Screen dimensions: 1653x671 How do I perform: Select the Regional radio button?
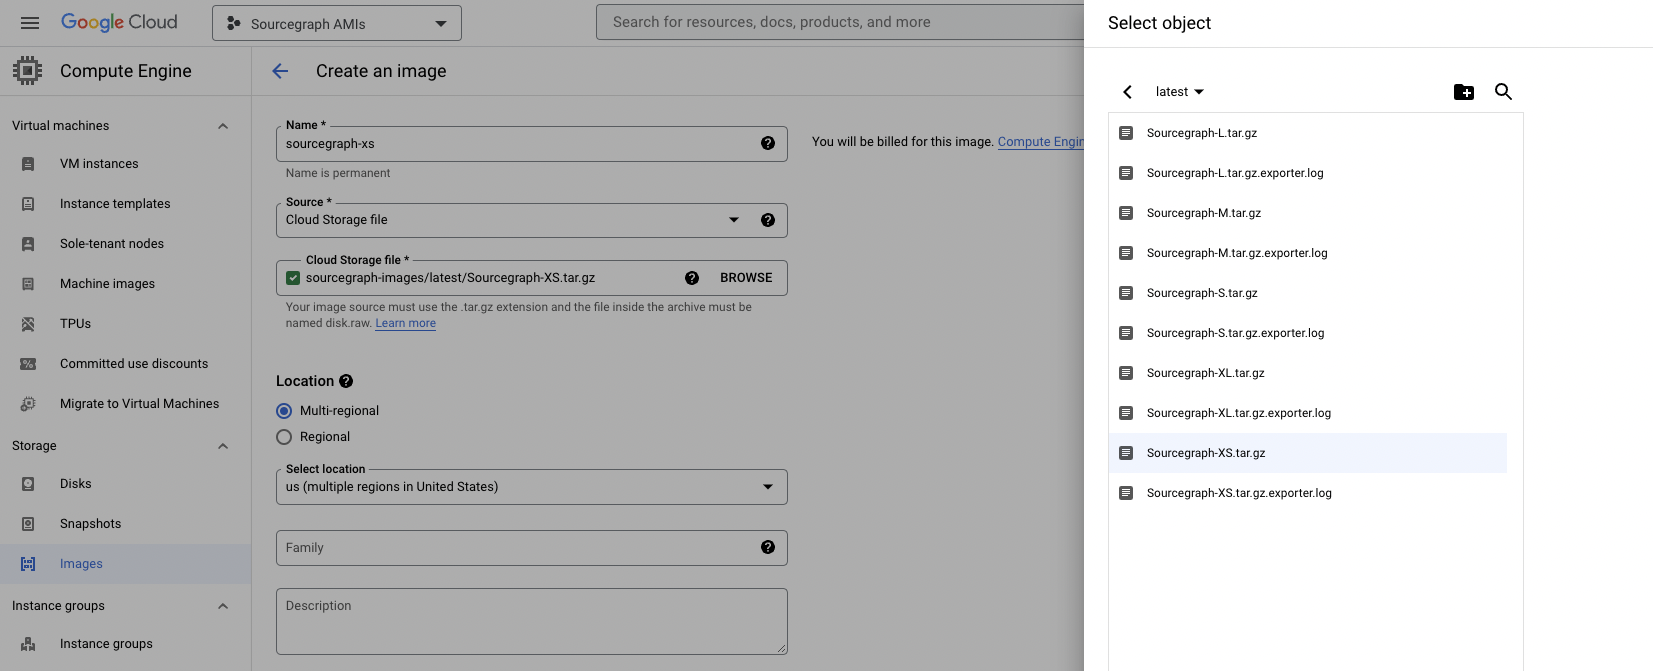click(x=284, y=437)
